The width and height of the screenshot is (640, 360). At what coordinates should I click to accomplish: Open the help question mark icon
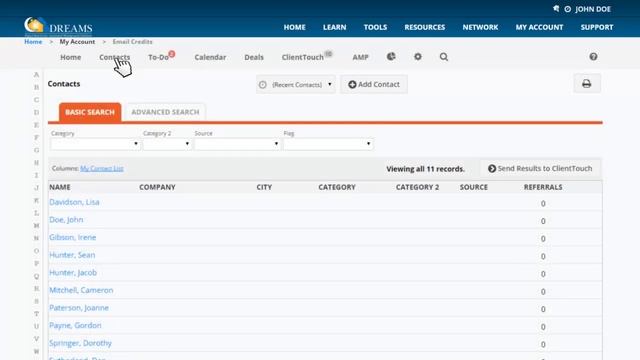pos(593,57)
